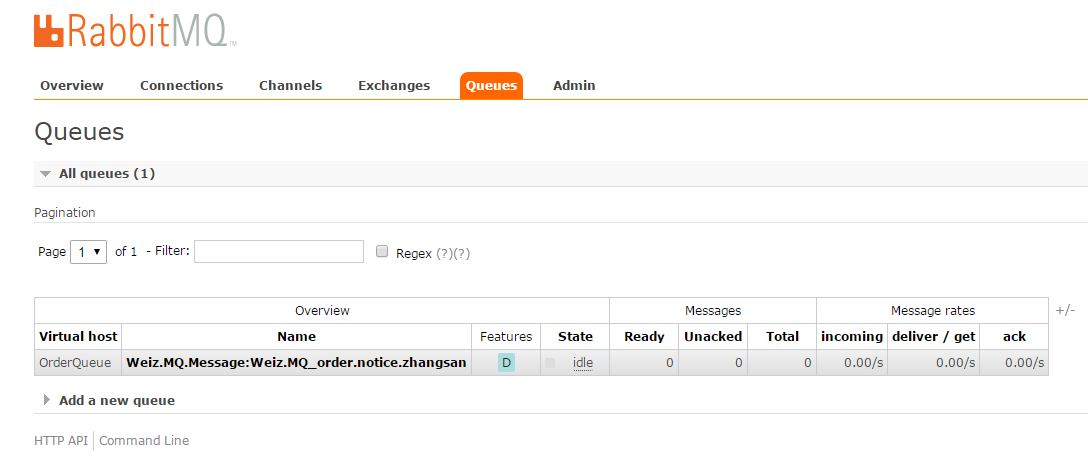Enable the Regex checkbox
Viewport: 1088px width, 475px height.
coord(382,252)
